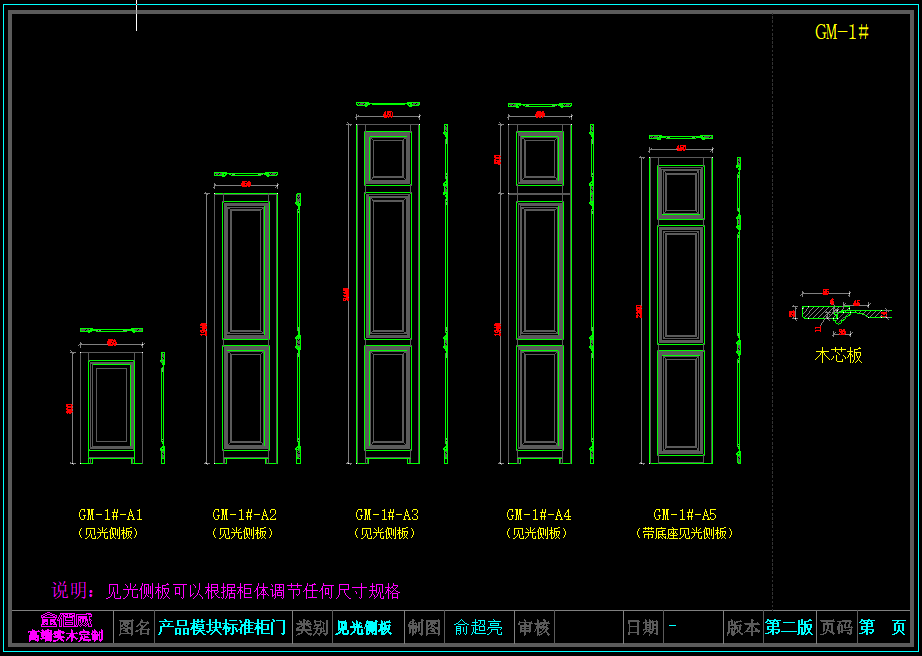Click the 木芯板 label text
This screenshot has width=922, height=656.
[838, 355]
